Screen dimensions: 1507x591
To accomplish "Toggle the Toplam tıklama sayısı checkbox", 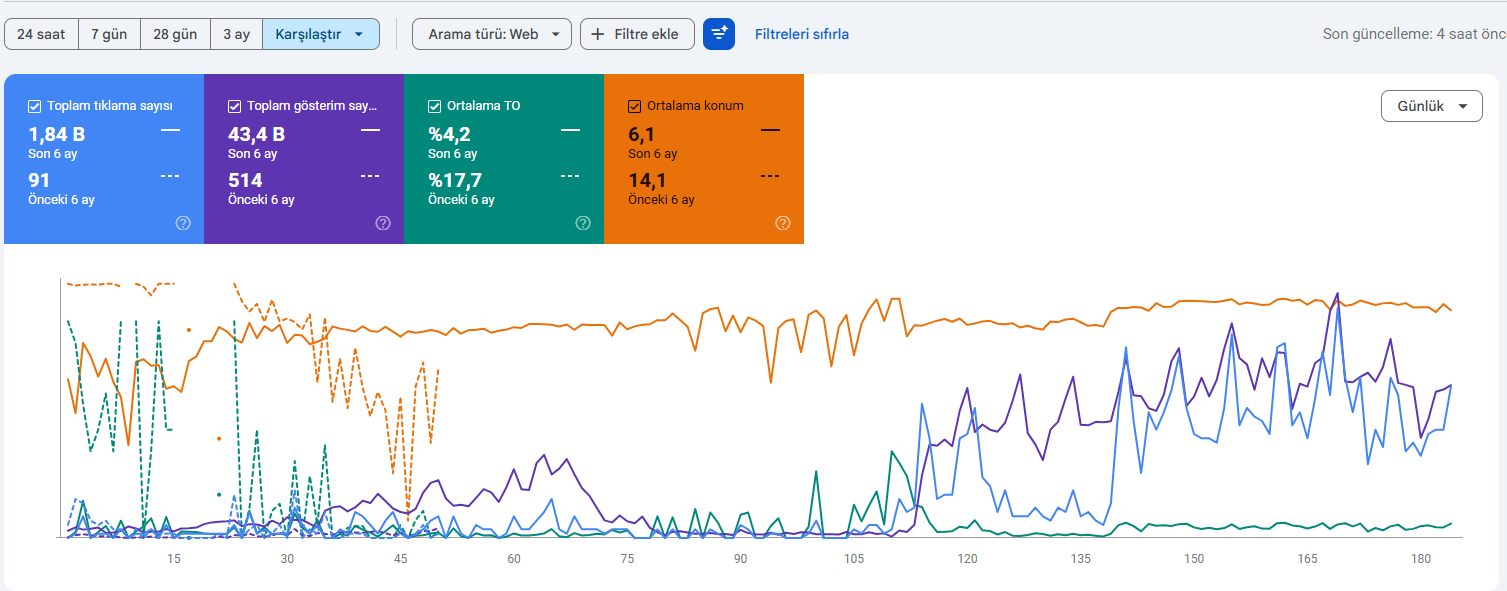I will [35, 106].
